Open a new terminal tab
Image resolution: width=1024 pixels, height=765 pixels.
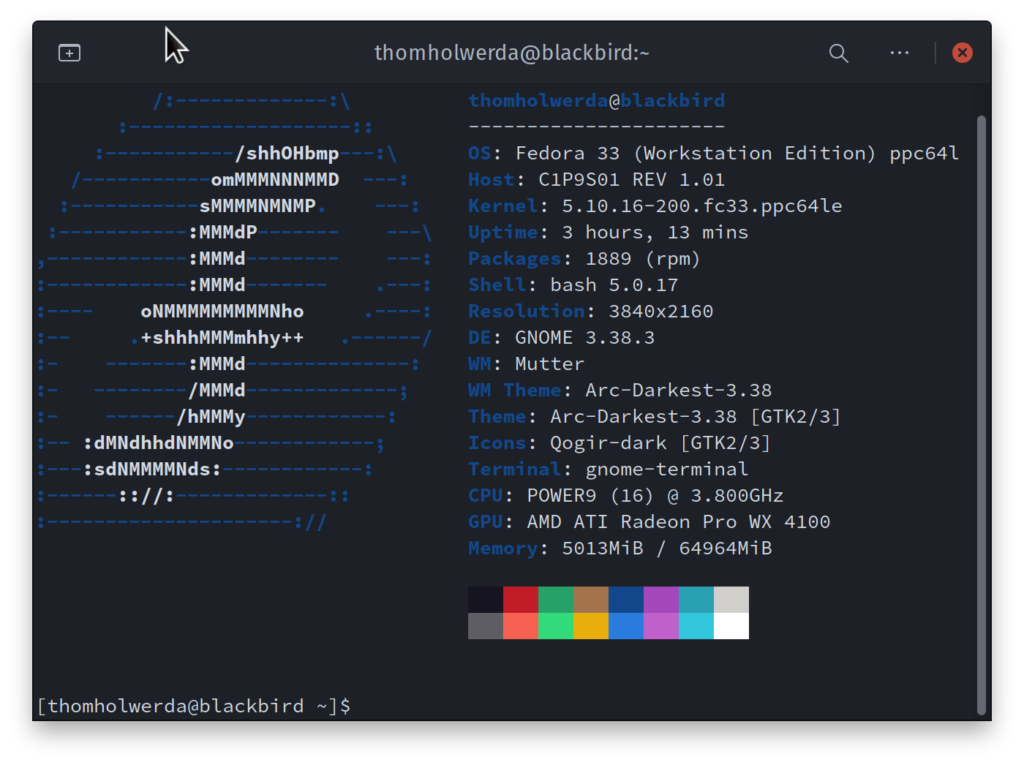click(x=69, y=52)
